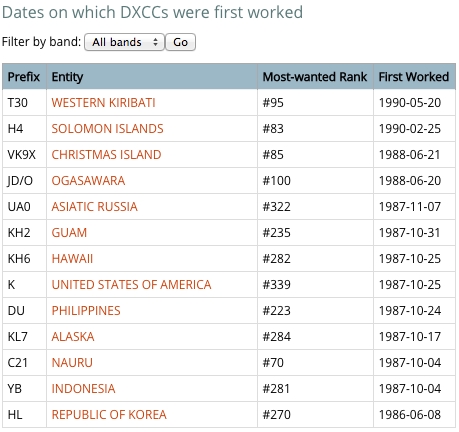
Task: Click the #70 rank cell
Action: coord(315,363)
